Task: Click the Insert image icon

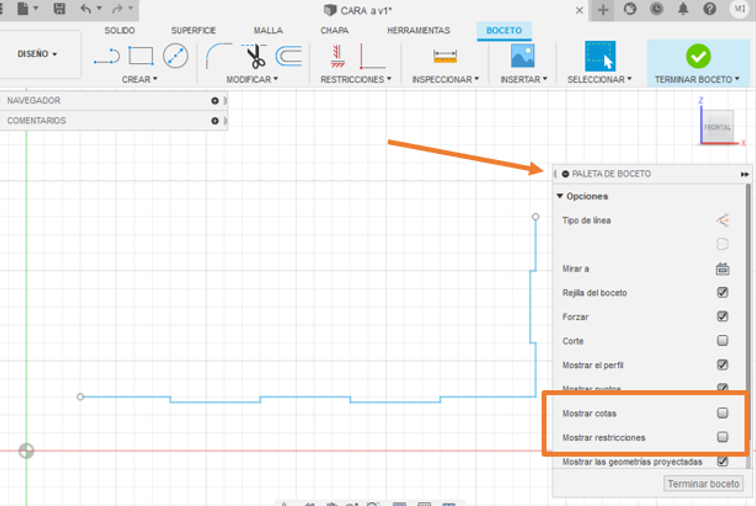Action: click(523, 56)
